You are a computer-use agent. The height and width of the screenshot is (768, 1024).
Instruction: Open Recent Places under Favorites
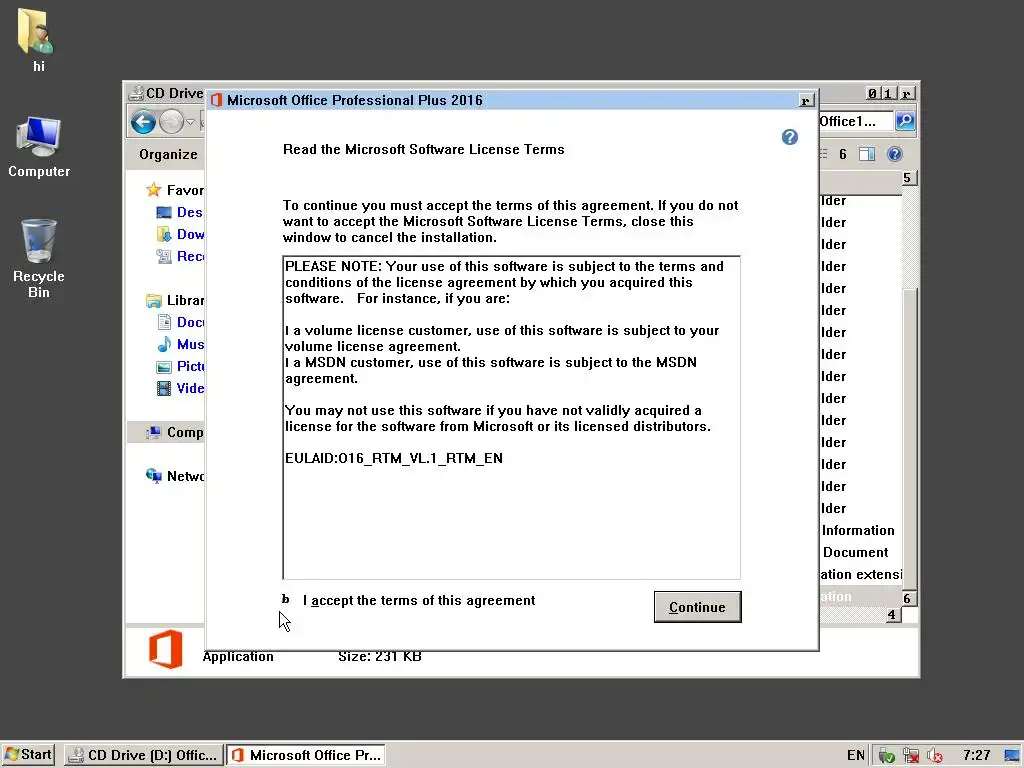[x=180, y=256]
